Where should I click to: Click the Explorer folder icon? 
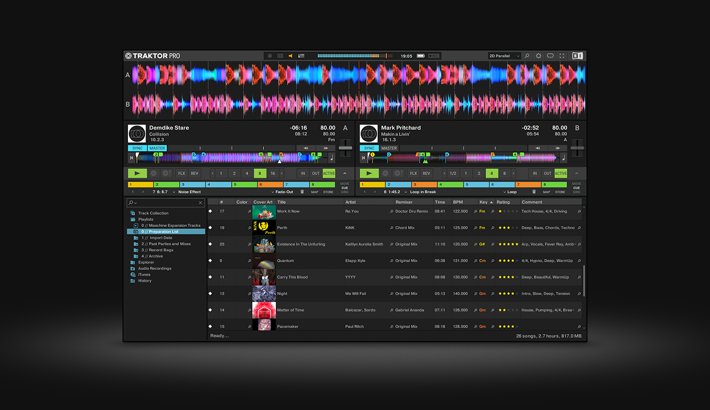coord(133,262)
